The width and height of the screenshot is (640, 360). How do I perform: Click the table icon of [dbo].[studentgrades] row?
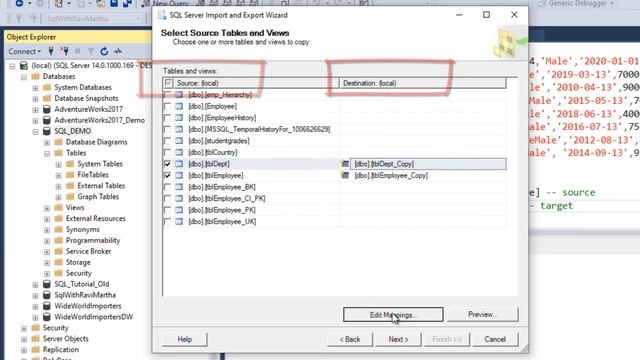click(179, 141)
